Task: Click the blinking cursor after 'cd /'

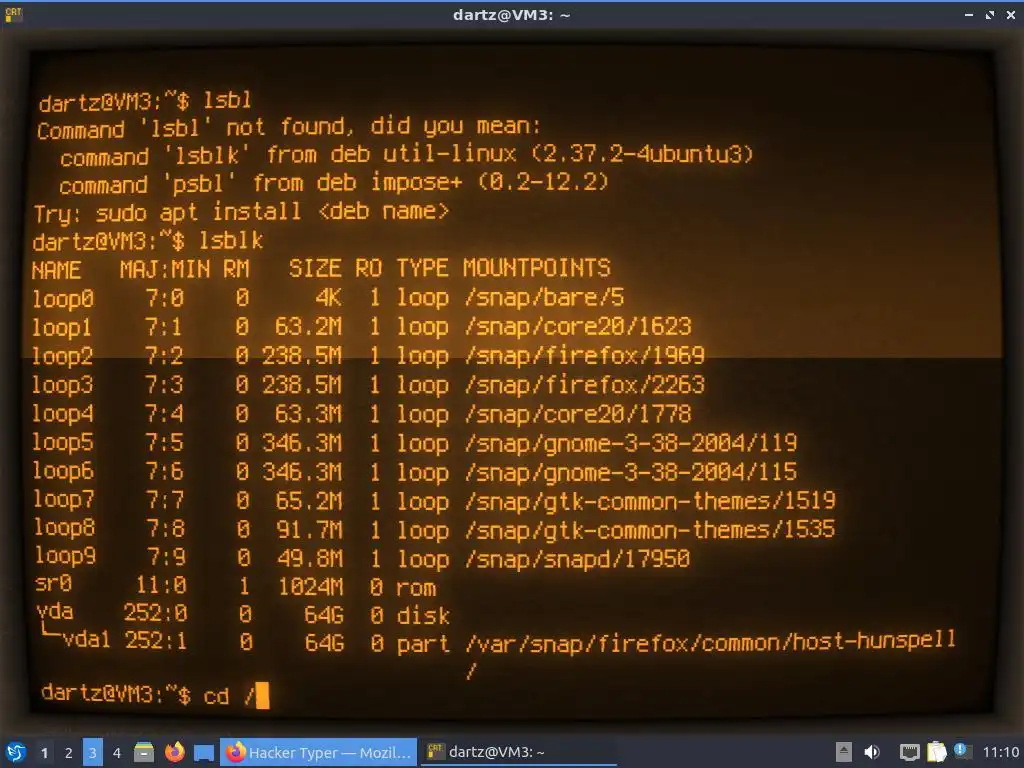Action: pyautogui.click(x=263, y=696)
